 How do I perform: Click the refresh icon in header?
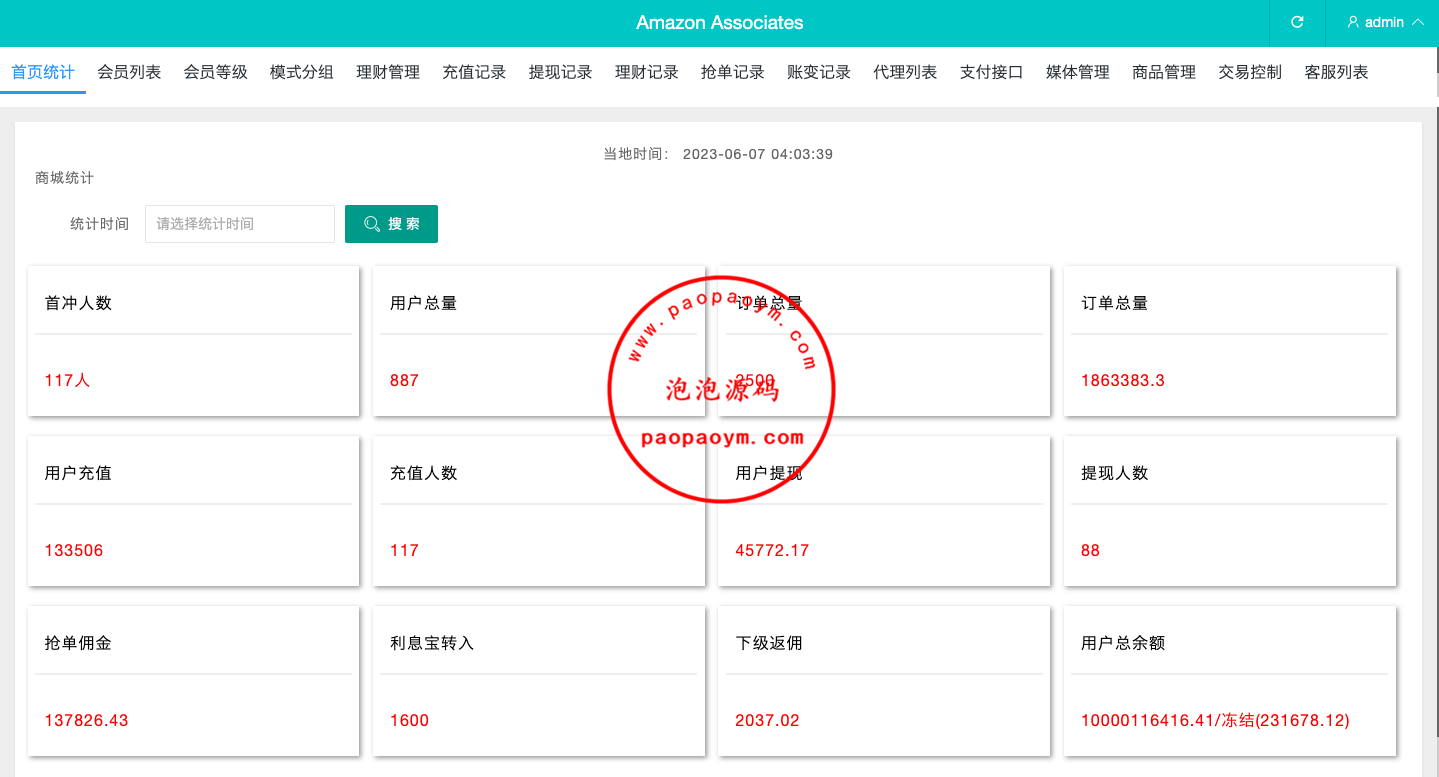coord(1297,22)
